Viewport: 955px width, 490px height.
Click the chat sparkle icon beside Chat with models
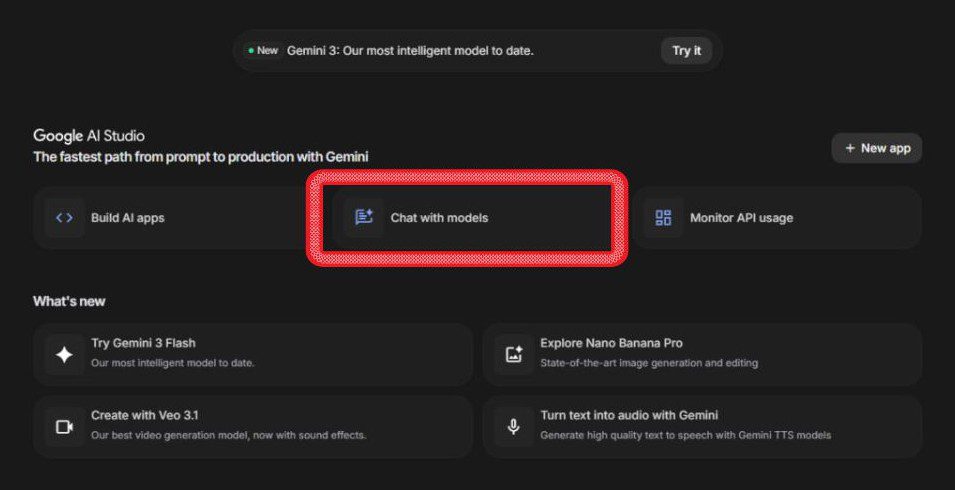coord(363,217)
